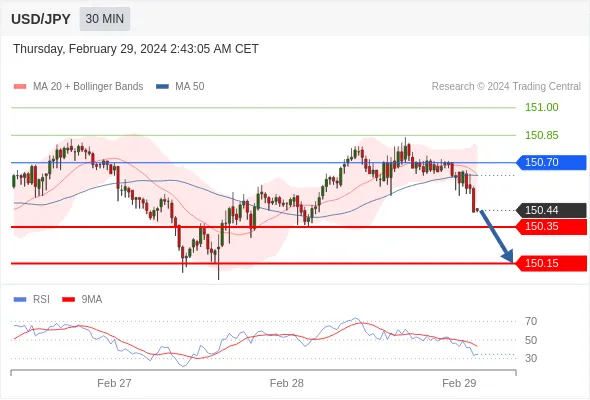Click the Research © 2024 Trading Central credit

coord(506,87)
